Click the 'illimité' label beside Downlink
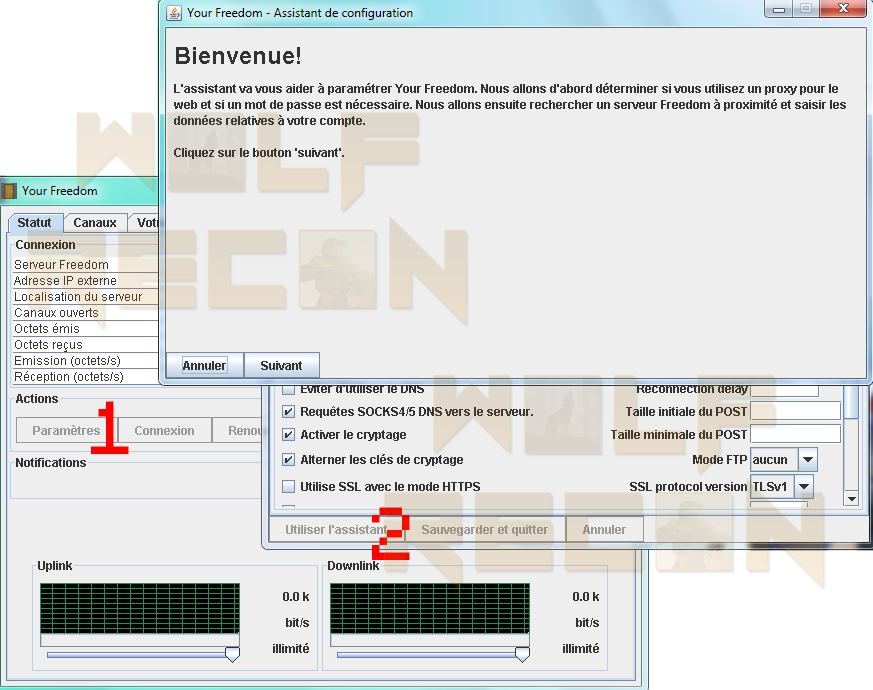This screenshot has width=873, height=690. click(x=581, y=649)
